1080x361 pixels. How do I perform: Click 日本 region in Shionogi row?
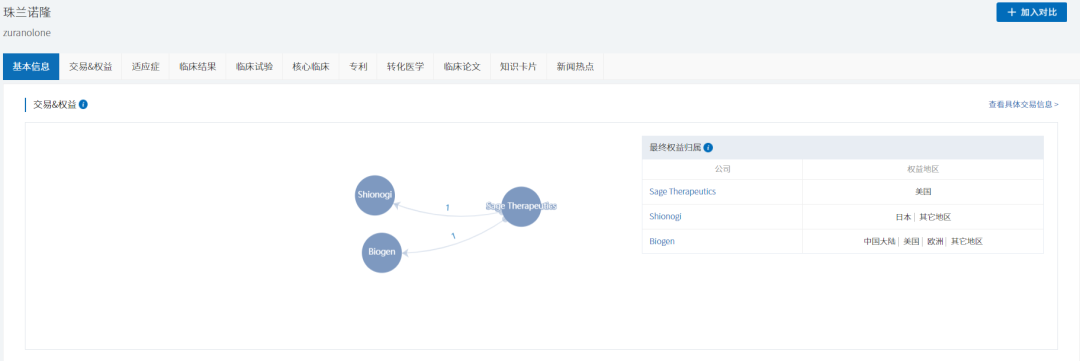coord(903,217)
